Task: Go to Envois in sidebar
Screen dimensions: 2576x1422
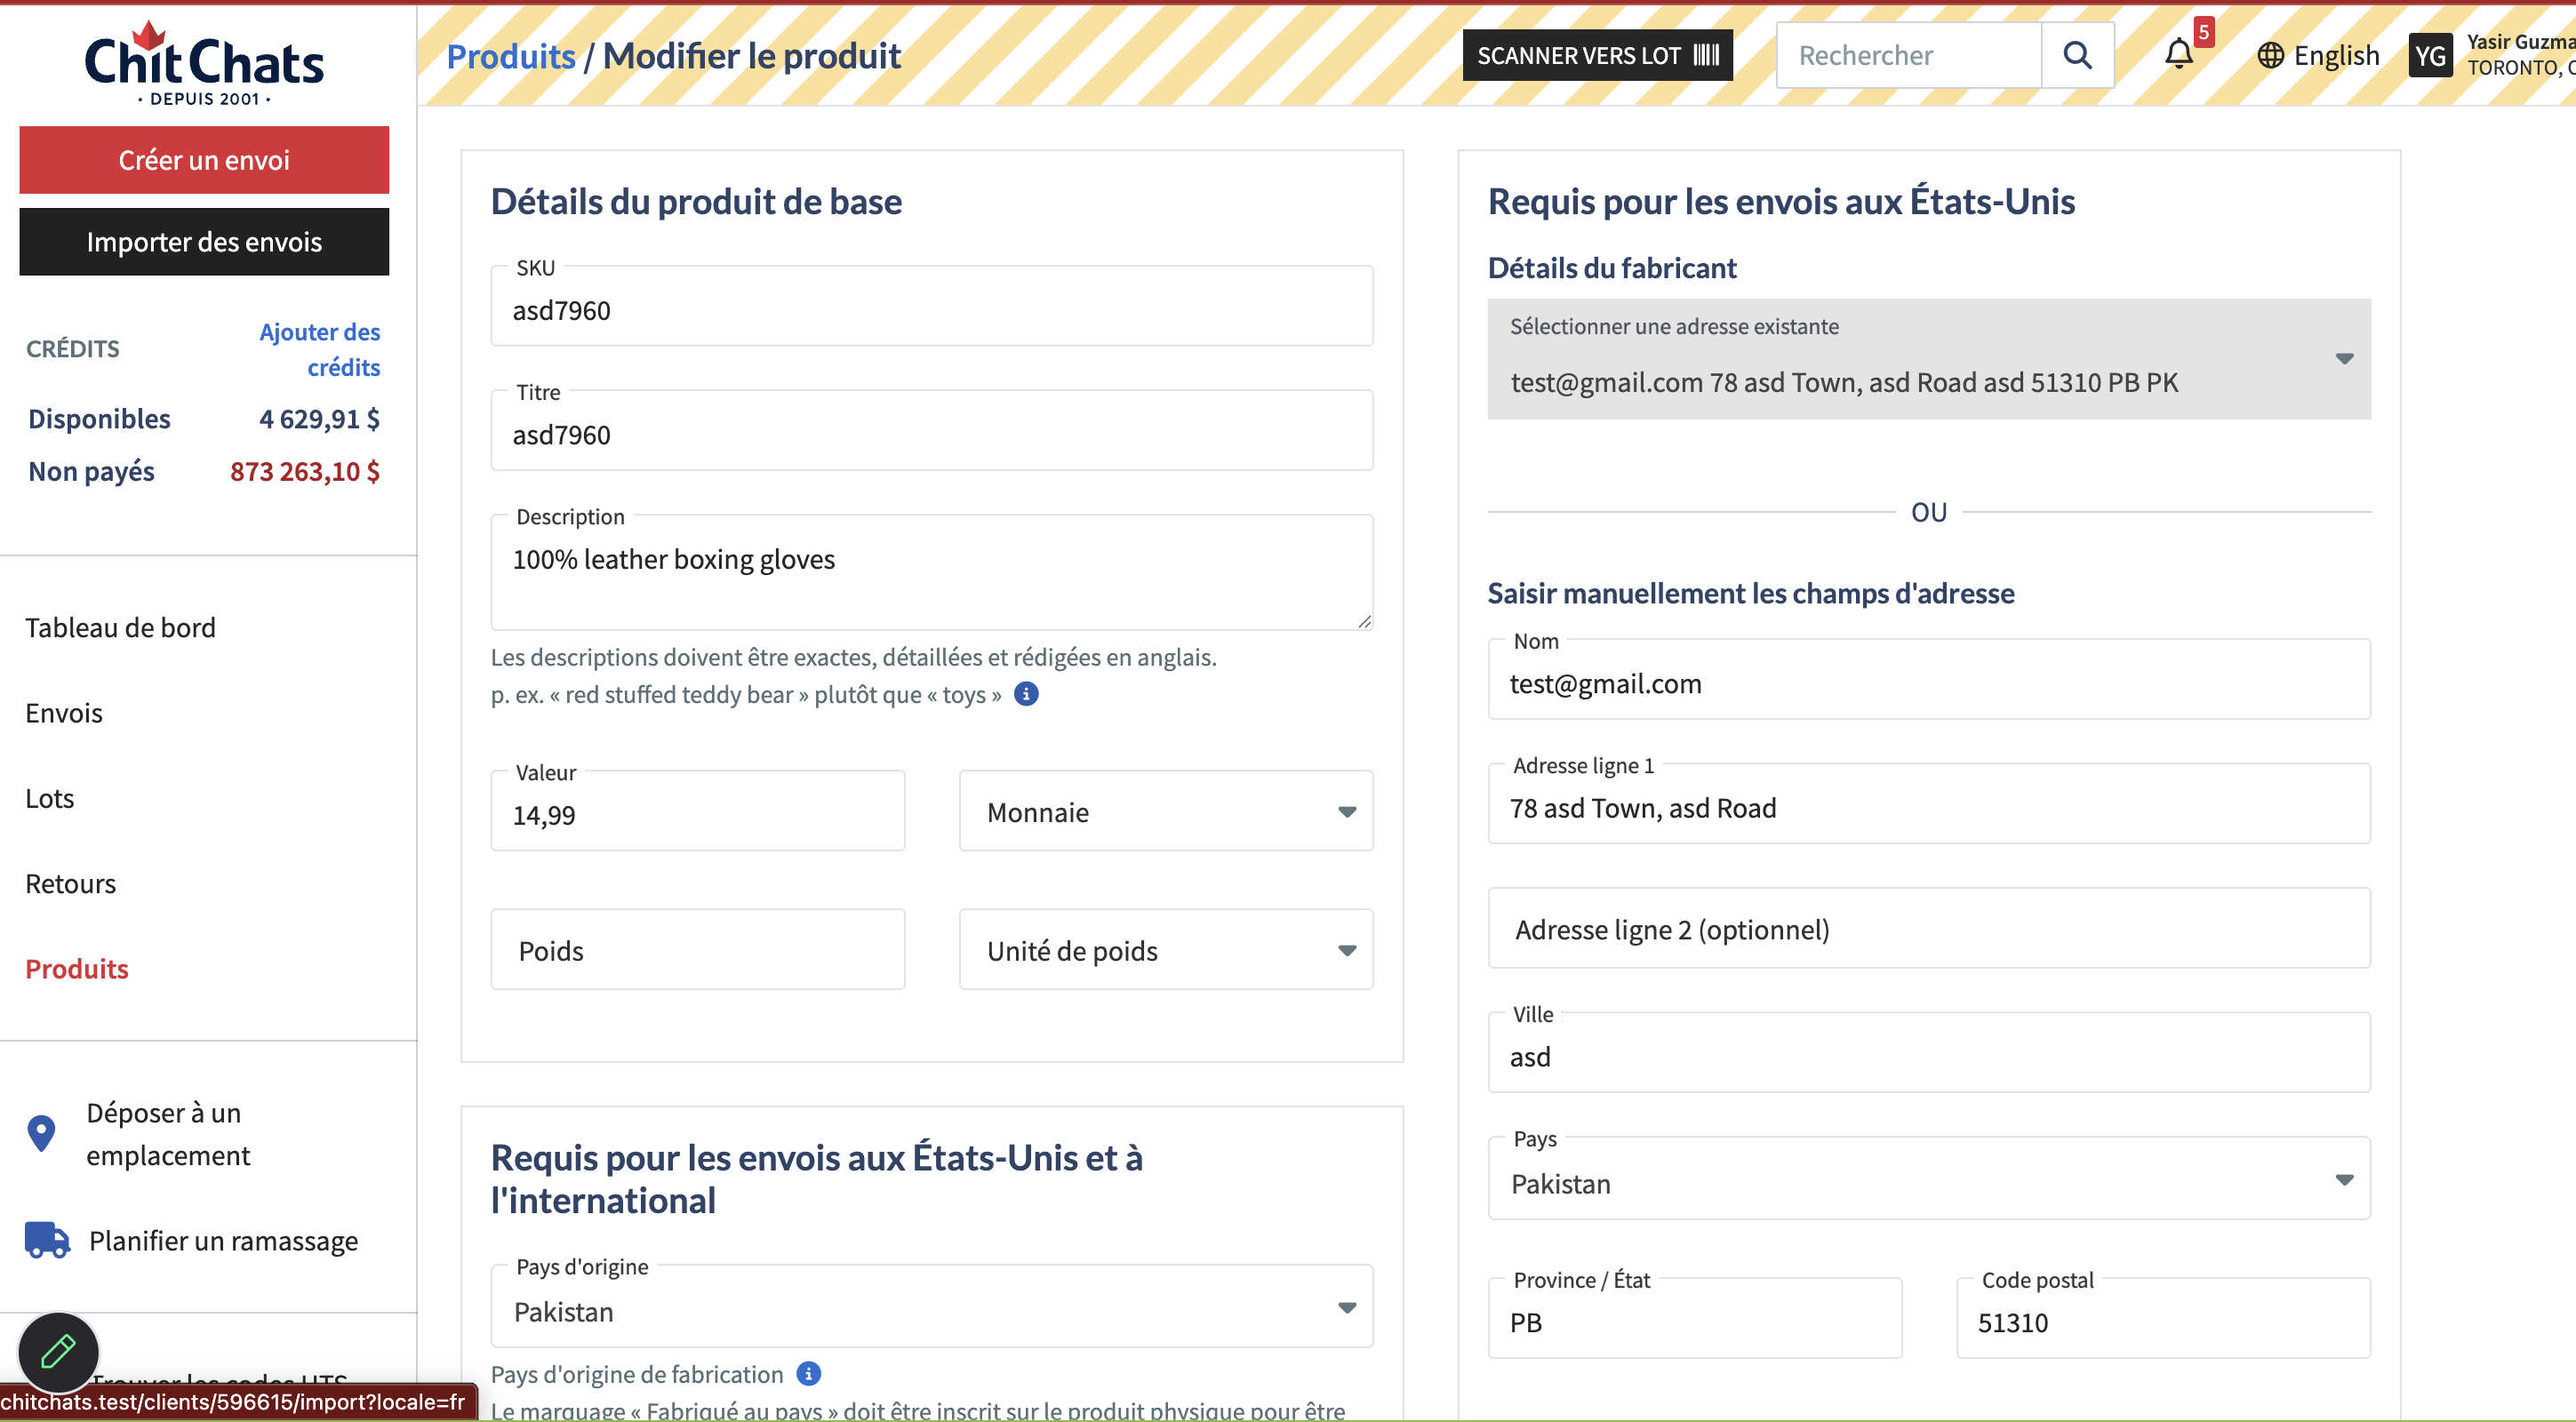Action: click(64, 713)
